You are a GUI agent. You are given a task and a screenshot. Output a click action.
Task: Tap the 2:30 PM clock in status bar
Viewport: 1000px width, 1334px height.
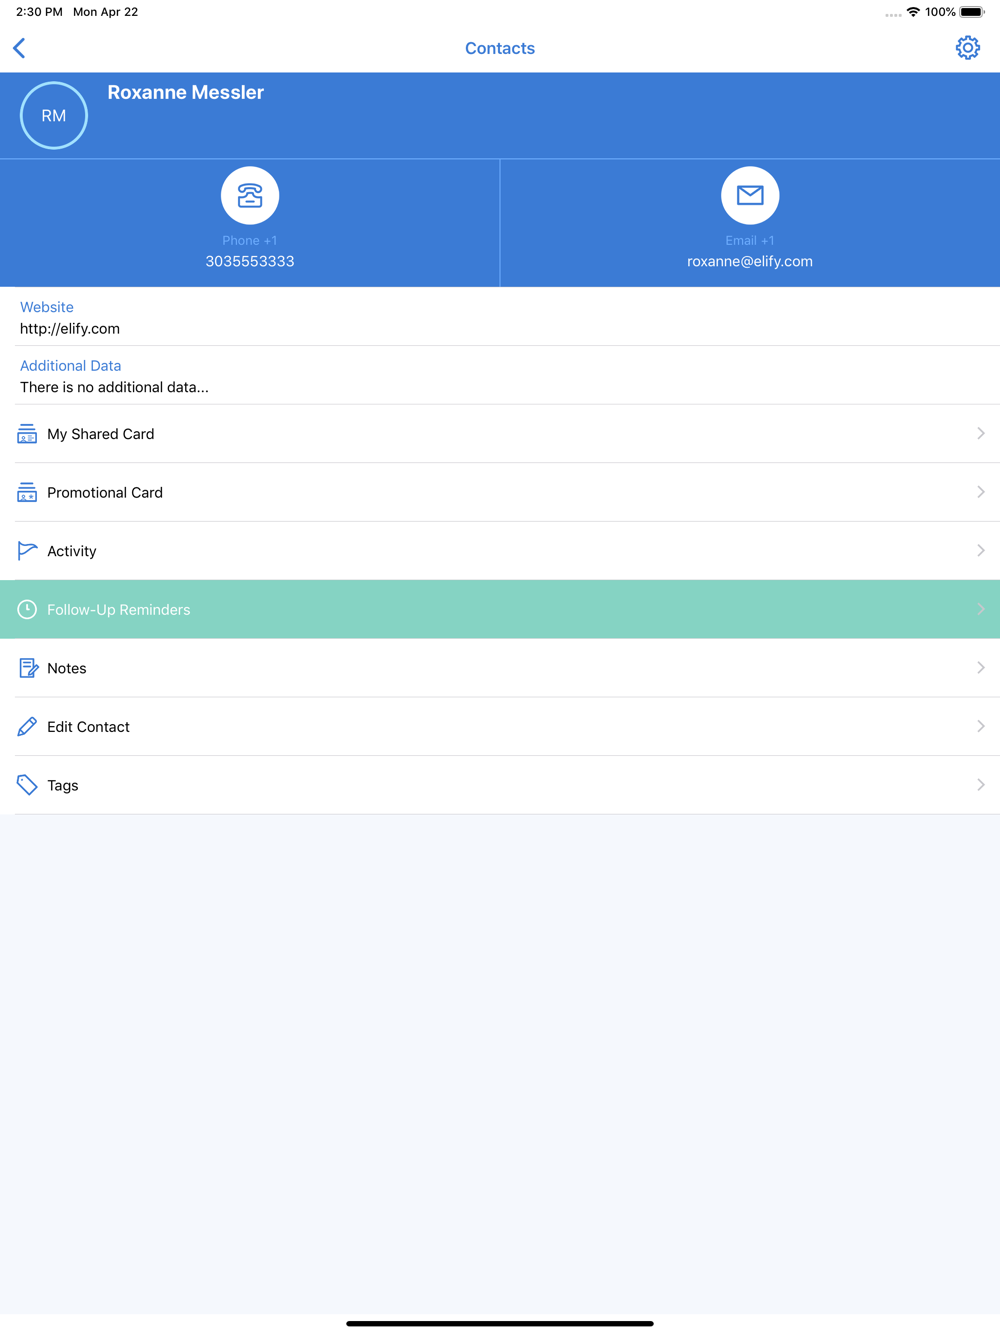click(39, 12)
